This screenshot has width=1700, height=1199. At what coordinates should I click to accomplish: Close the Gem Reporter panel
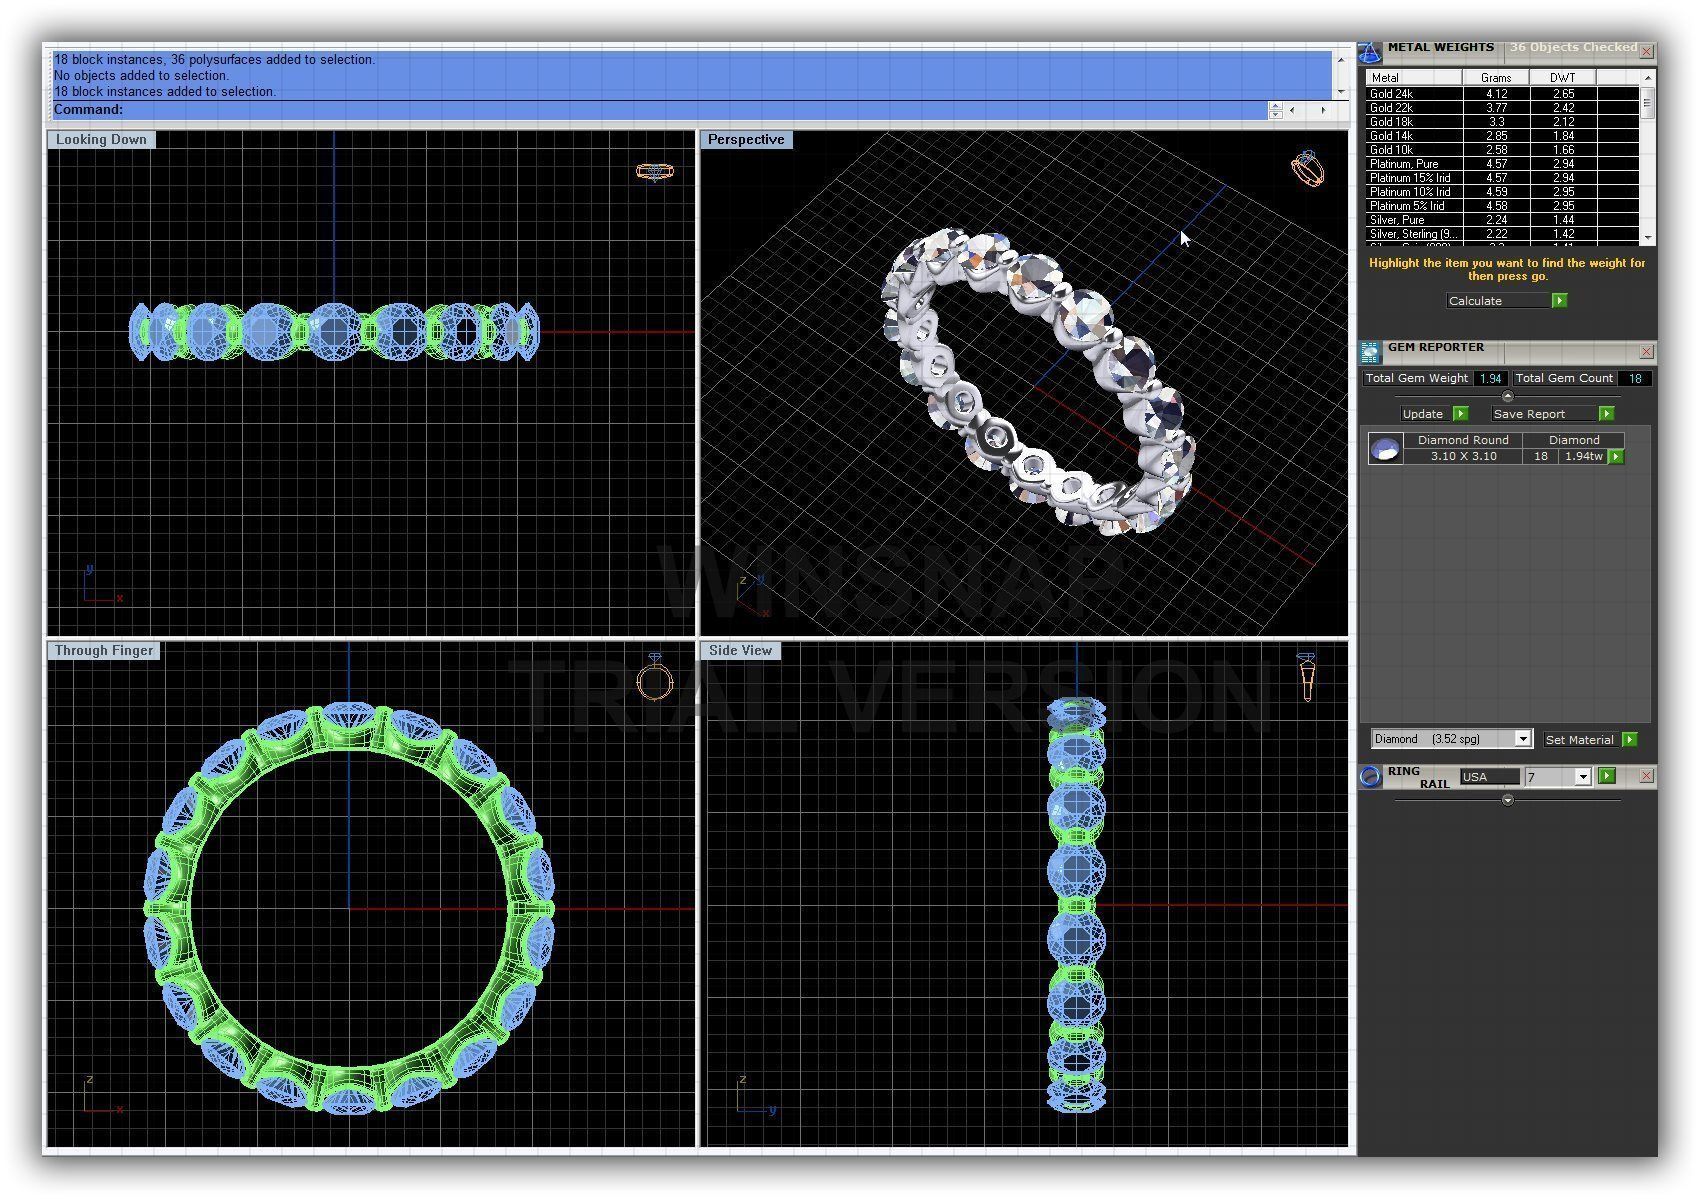(1646, 352)
